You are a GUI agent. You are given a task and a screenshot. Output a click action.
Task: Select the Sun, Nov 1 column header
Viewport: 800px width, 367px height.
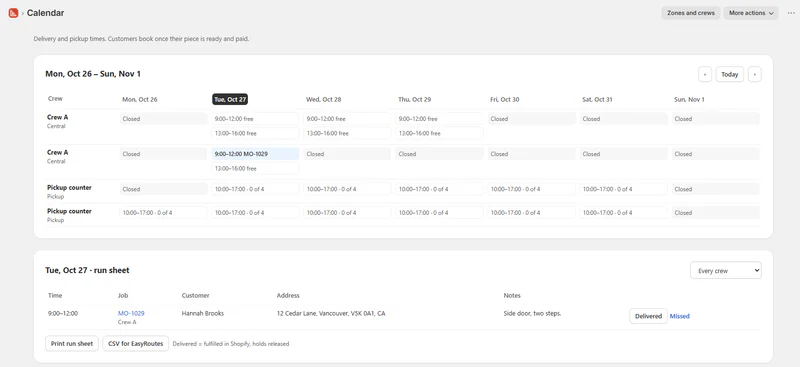[689, 99]
